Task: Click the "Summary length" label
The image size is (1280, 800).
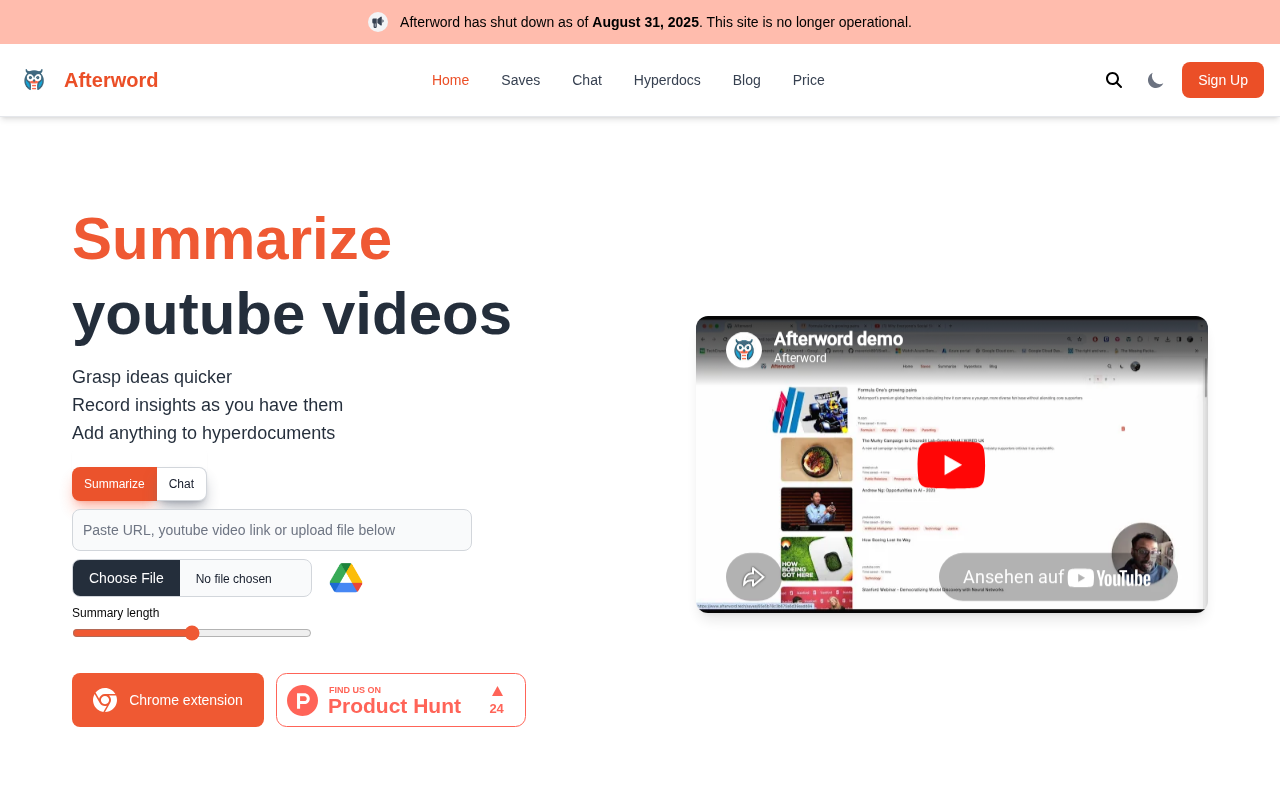Action: click(x=116, y=613)
